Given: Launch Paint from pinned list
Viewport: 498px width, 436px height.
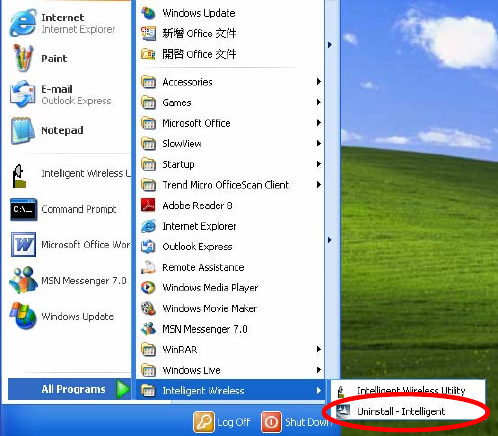Looking at the screenshot, I should pos(23,58).
